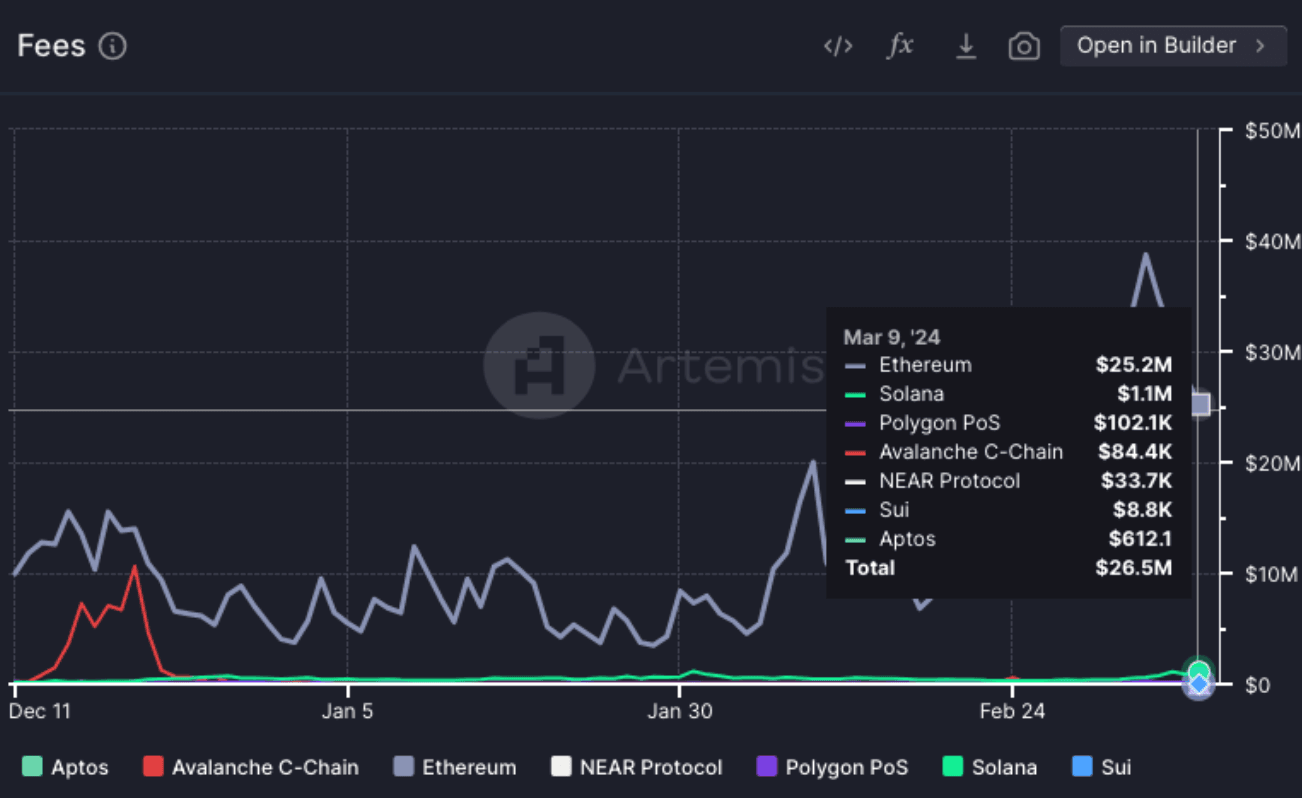The width and height of the screenshot is (1302, 798).
Task: Click the Avalanche C-Chain red legend swatch
Action: [154, 767]
